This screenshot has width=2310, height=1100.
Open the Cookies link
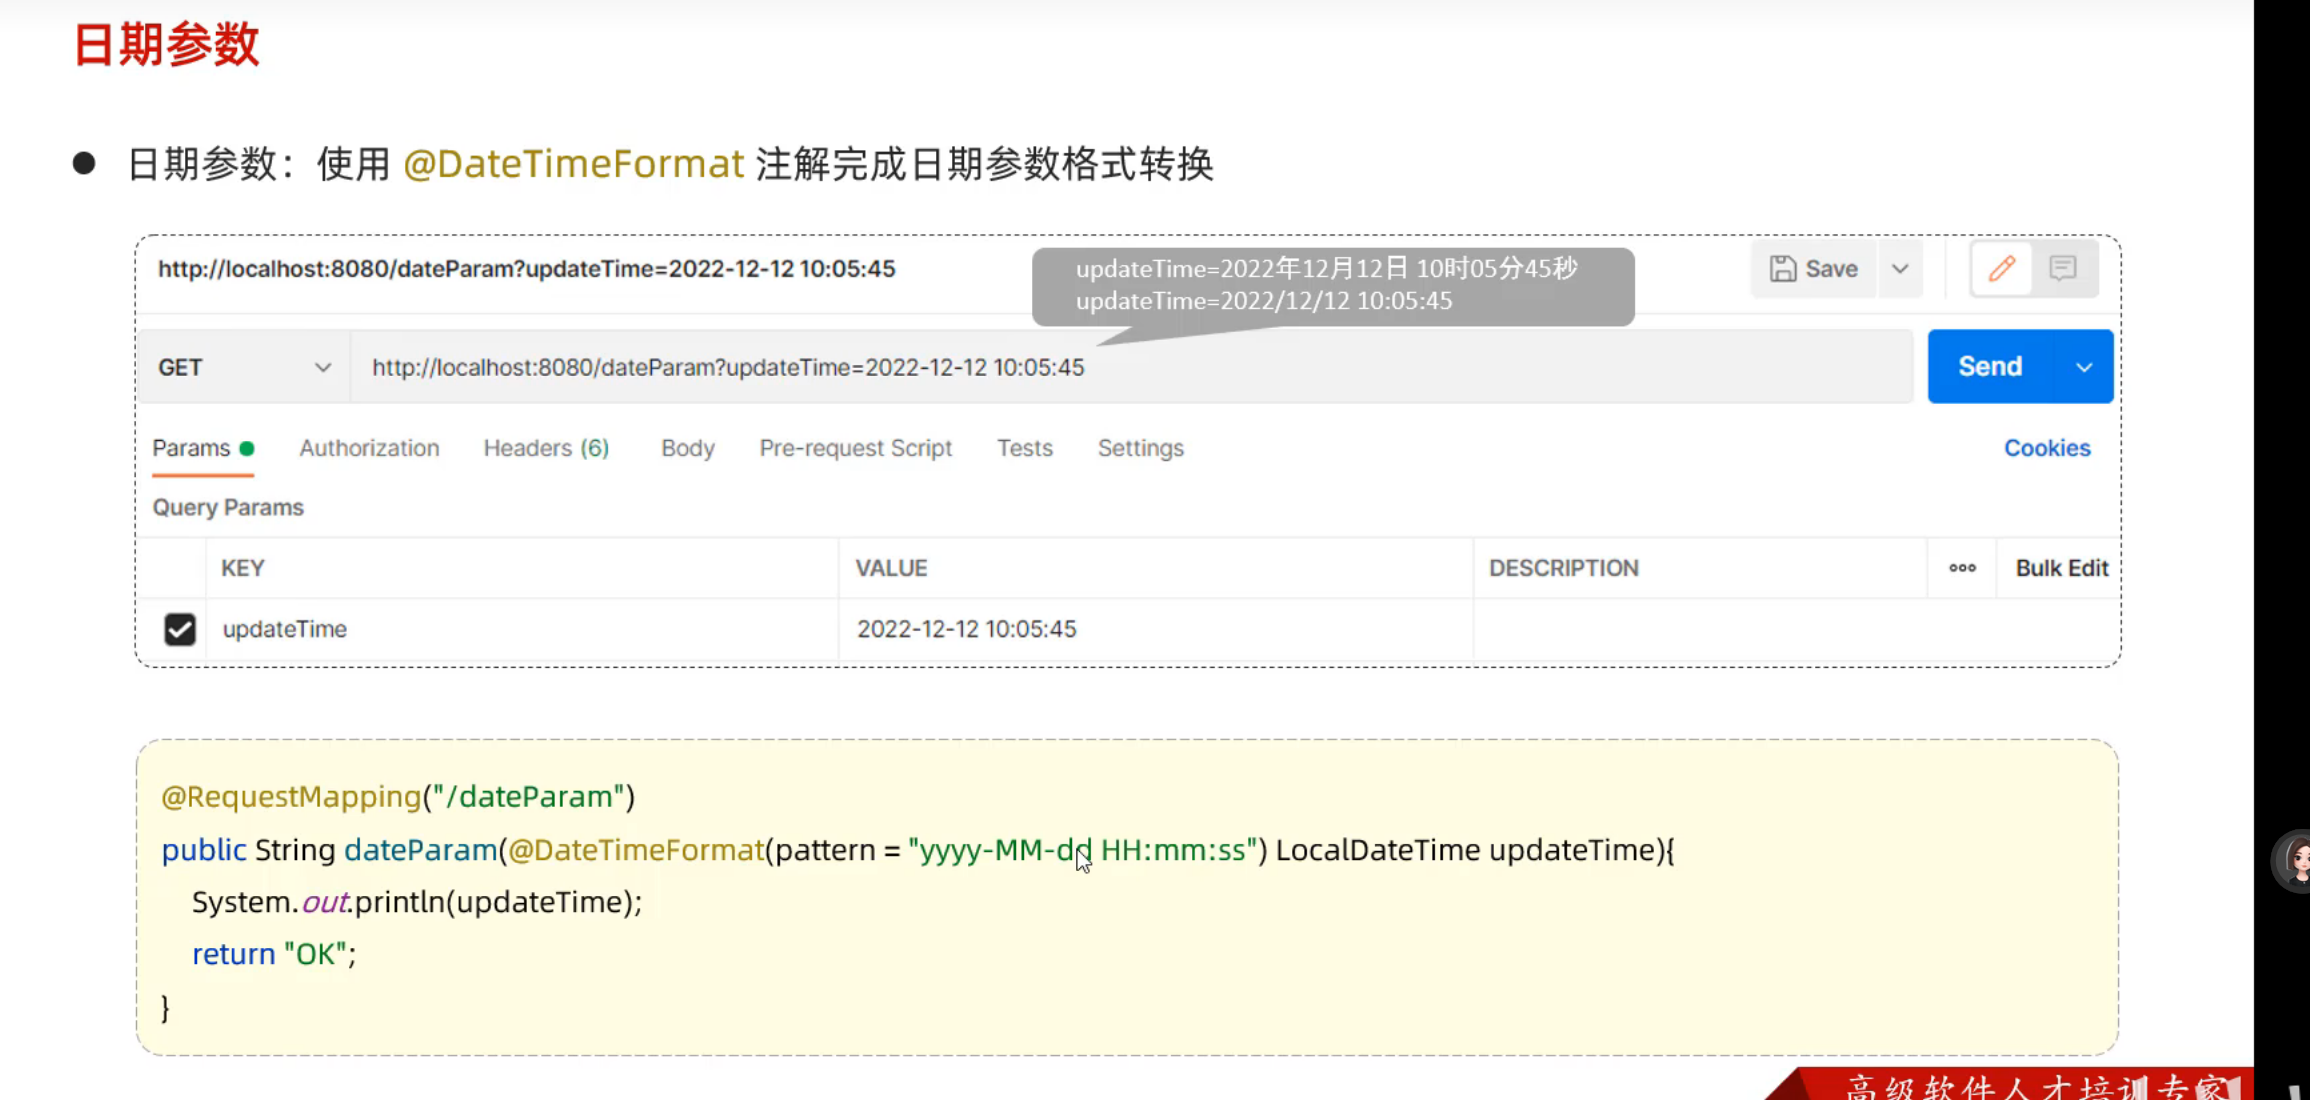[x=2046, y=448]
